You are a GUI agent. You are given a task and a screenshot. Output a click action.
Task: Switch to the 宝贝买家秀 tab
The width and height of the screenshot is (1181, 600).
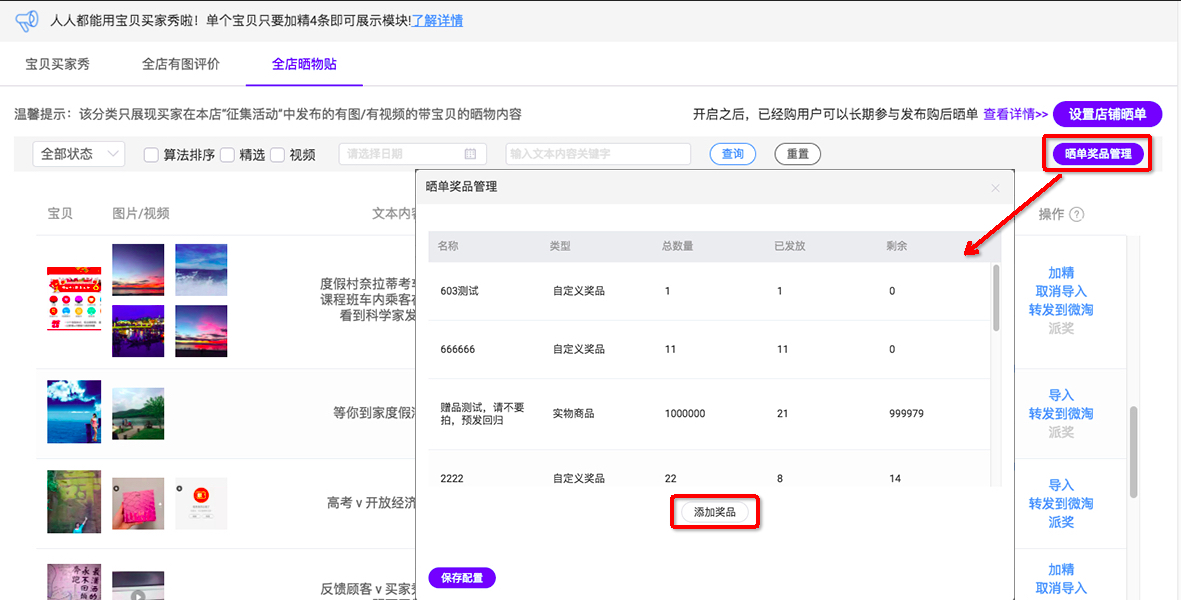pyautogui.click(x=57, y=64)
